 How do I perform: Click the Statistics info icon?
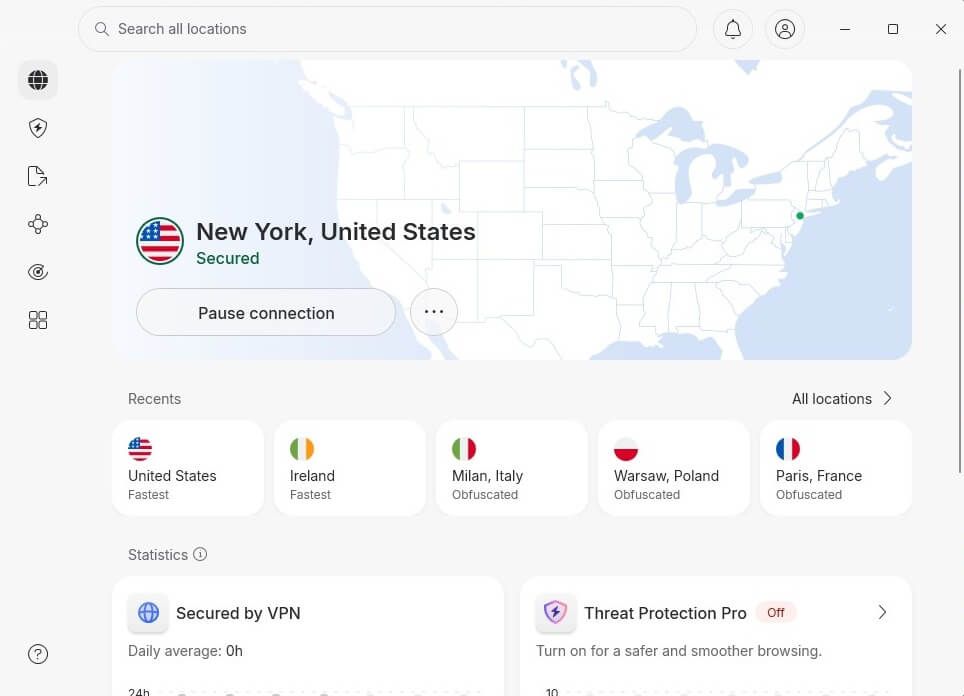[200, 554]
